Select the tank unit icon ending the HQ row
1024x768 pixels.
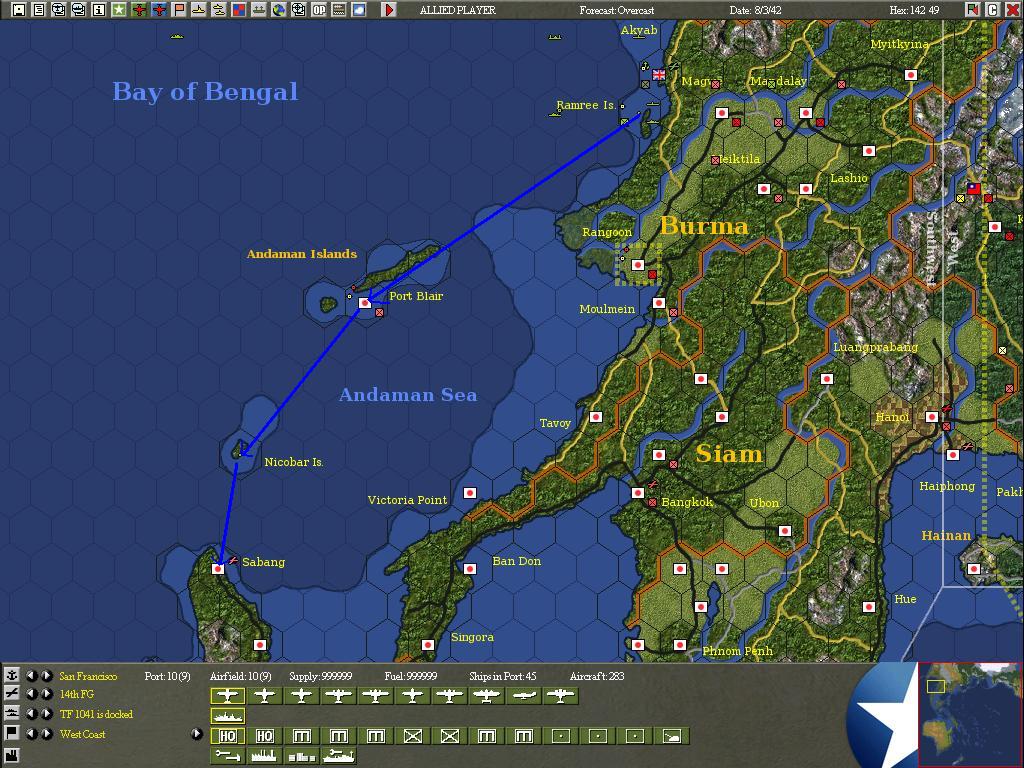671,736
